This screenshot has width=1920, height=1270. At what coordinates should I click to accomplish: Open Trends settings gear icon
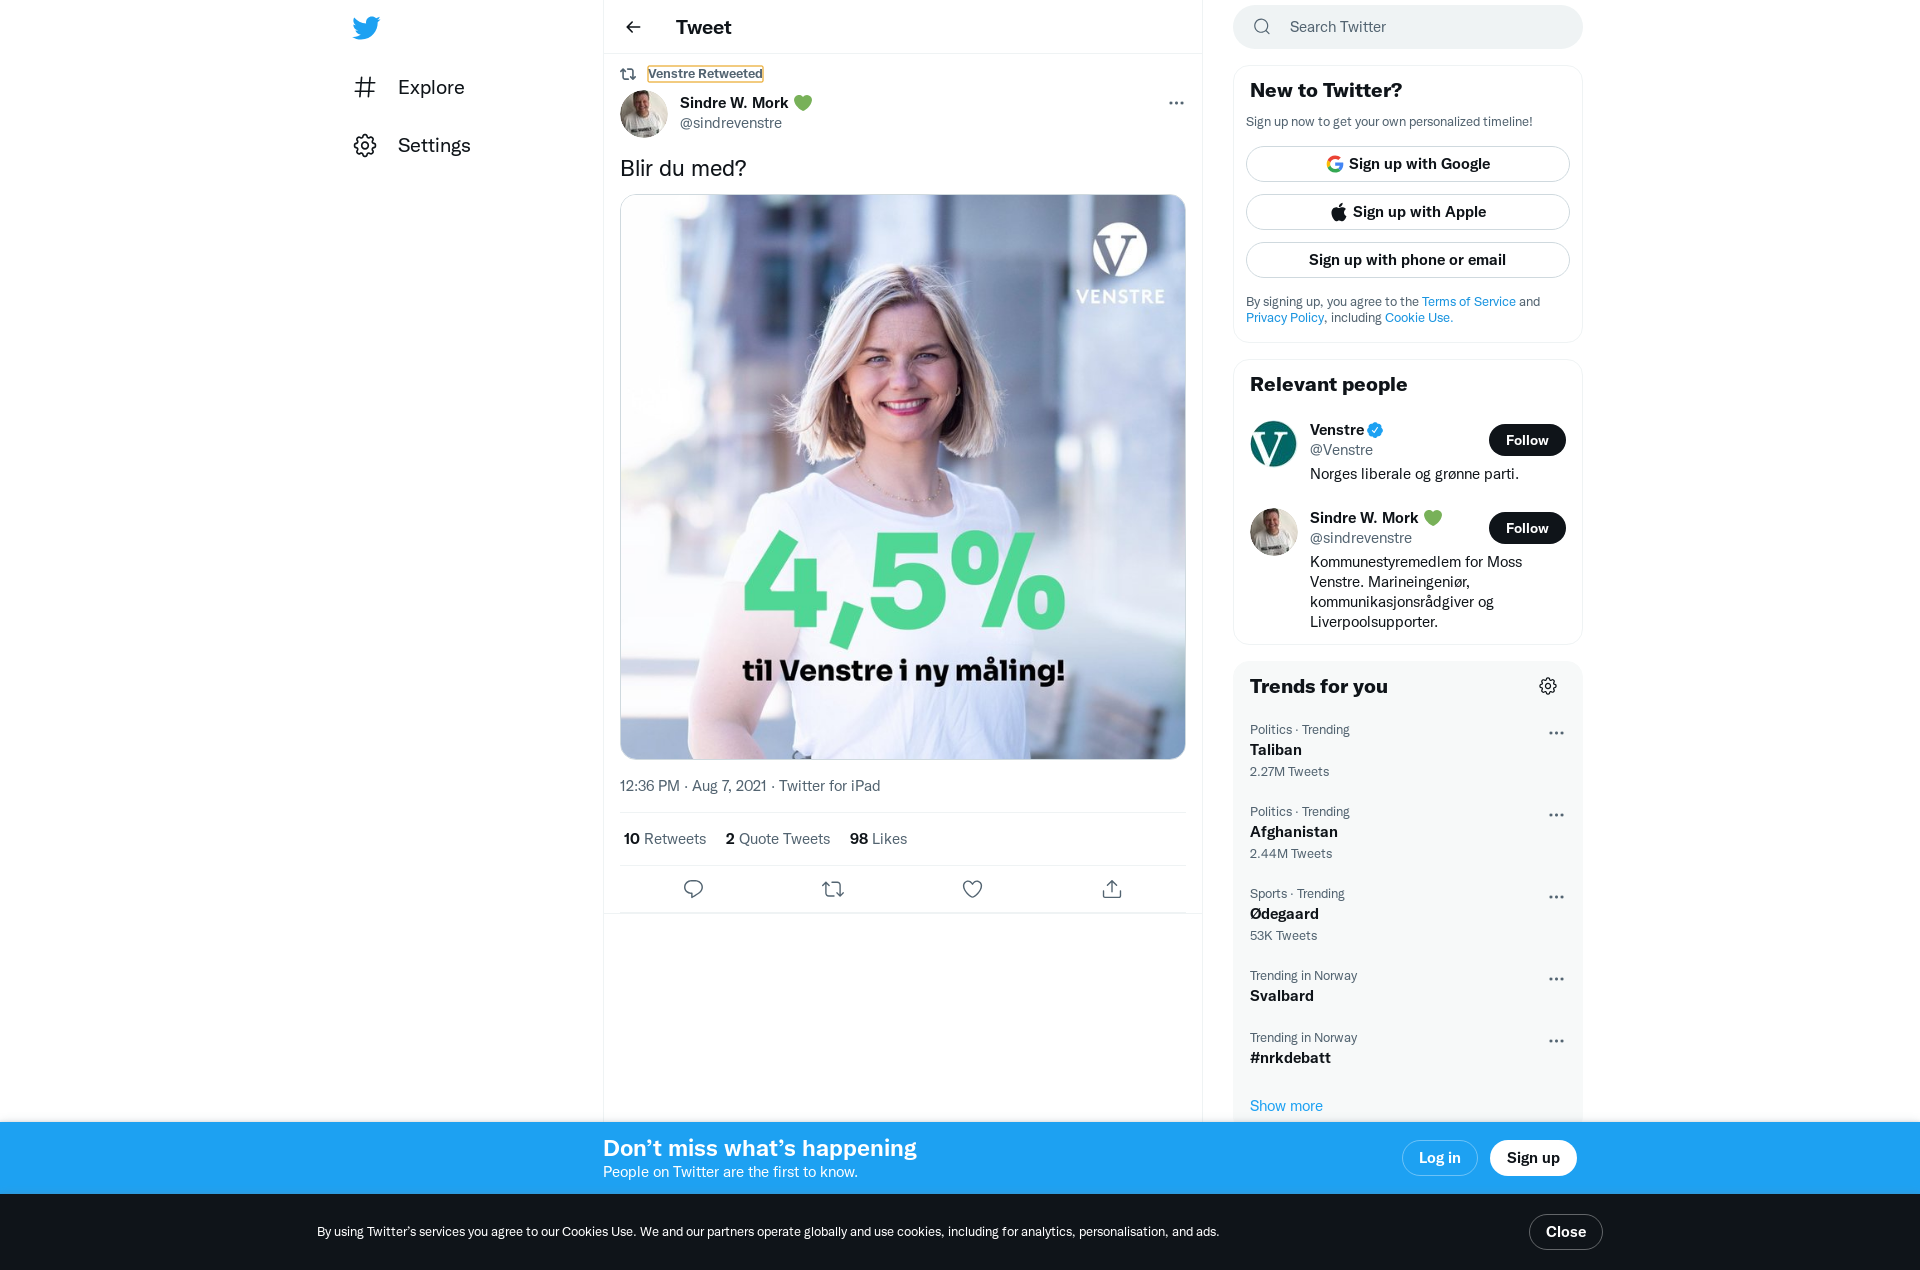1548,686
